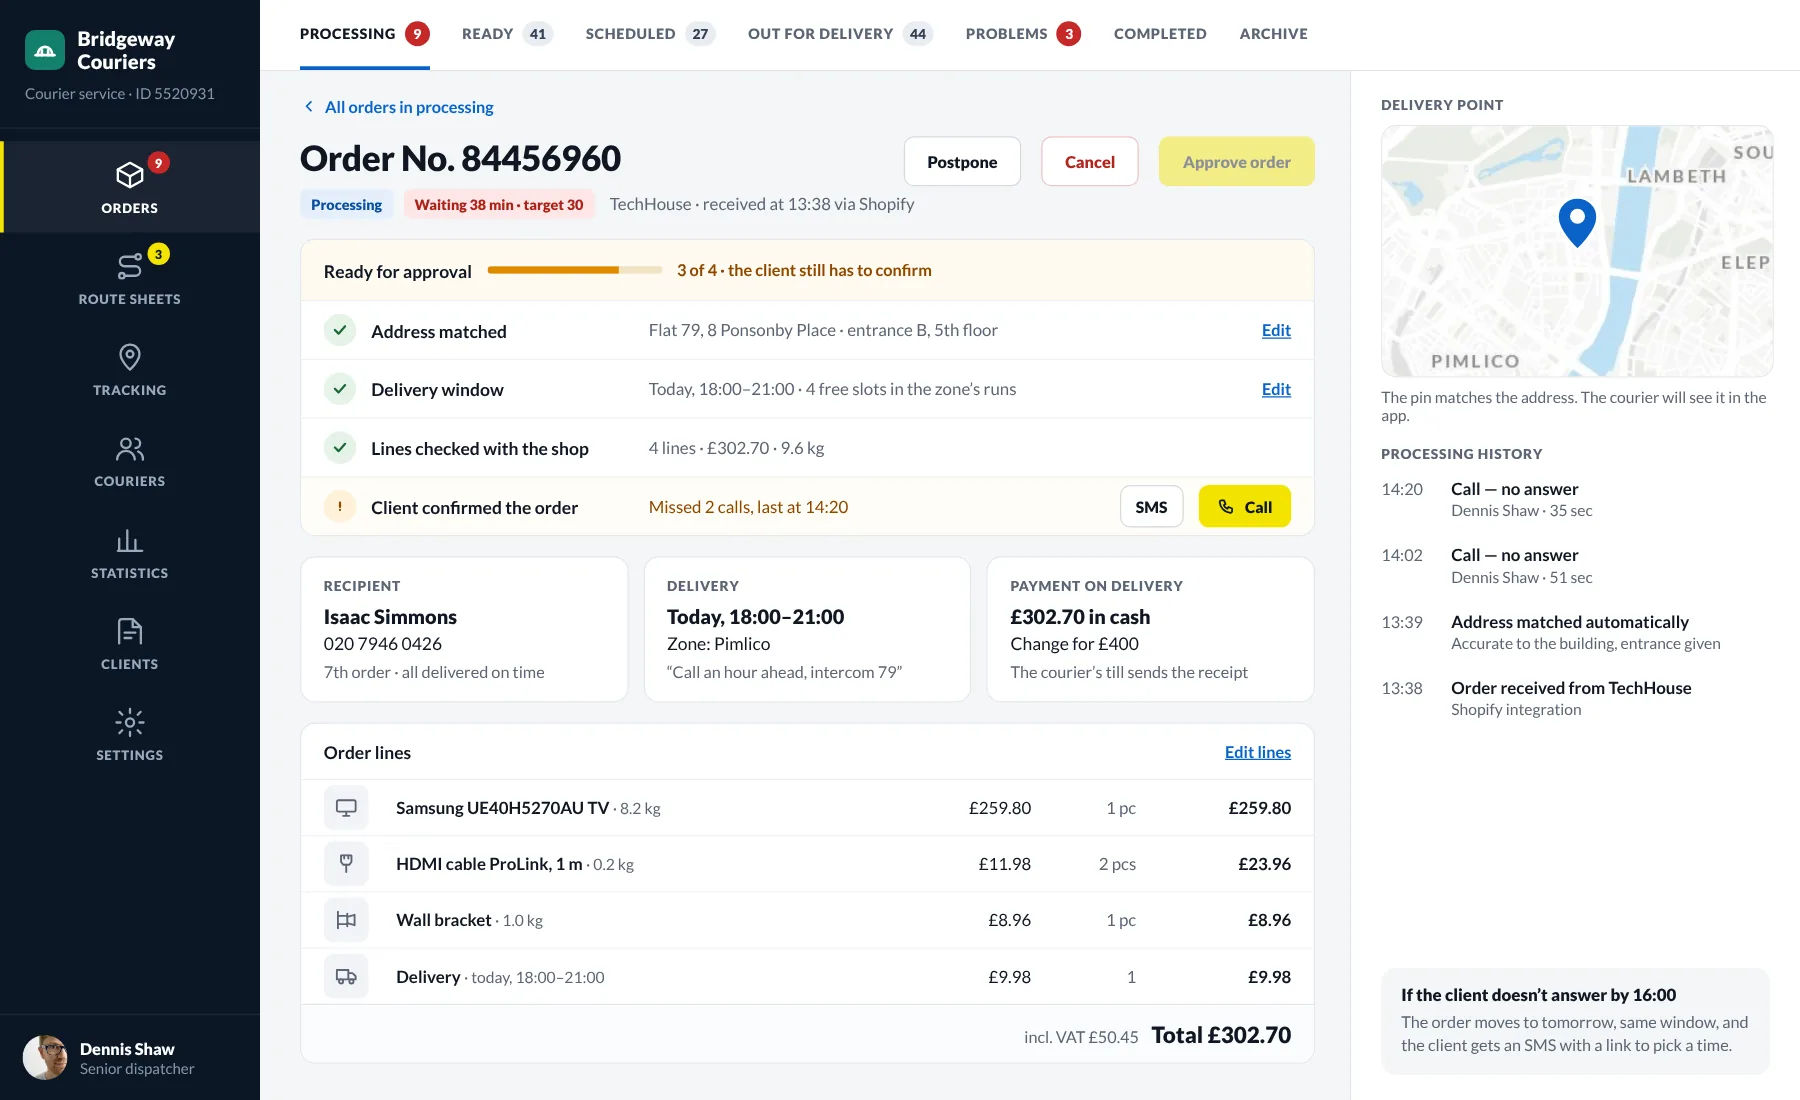This screenshot has width=1800, height=1100.
Task: Click the blue map pin marker
Action: click(x=1577, y=222)
